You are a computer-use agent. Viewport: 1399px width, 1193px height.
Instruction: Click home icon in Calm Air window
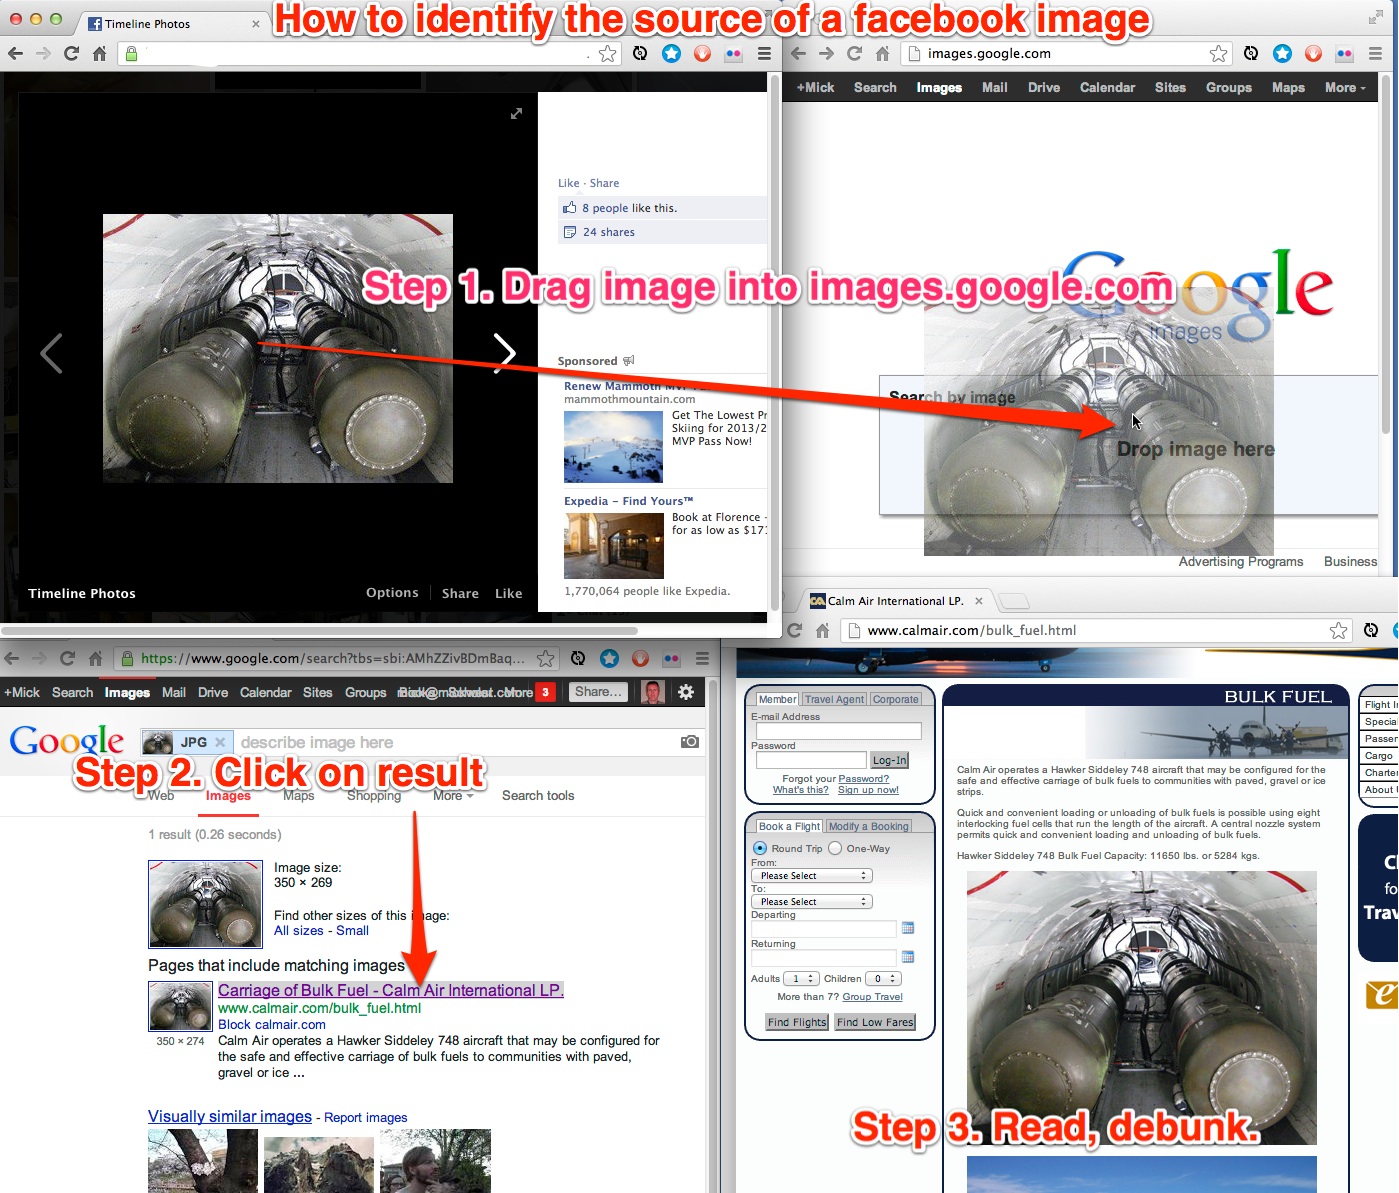pos(822,630)
